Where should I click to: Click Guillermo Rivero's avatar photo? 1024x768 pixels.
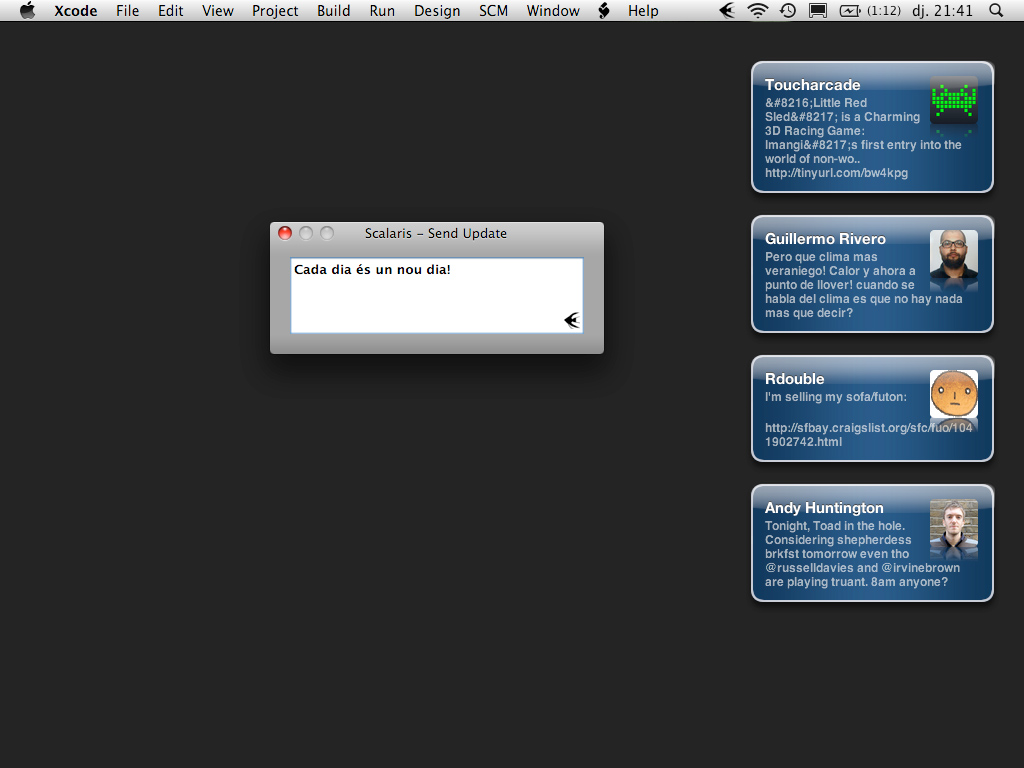953,253
